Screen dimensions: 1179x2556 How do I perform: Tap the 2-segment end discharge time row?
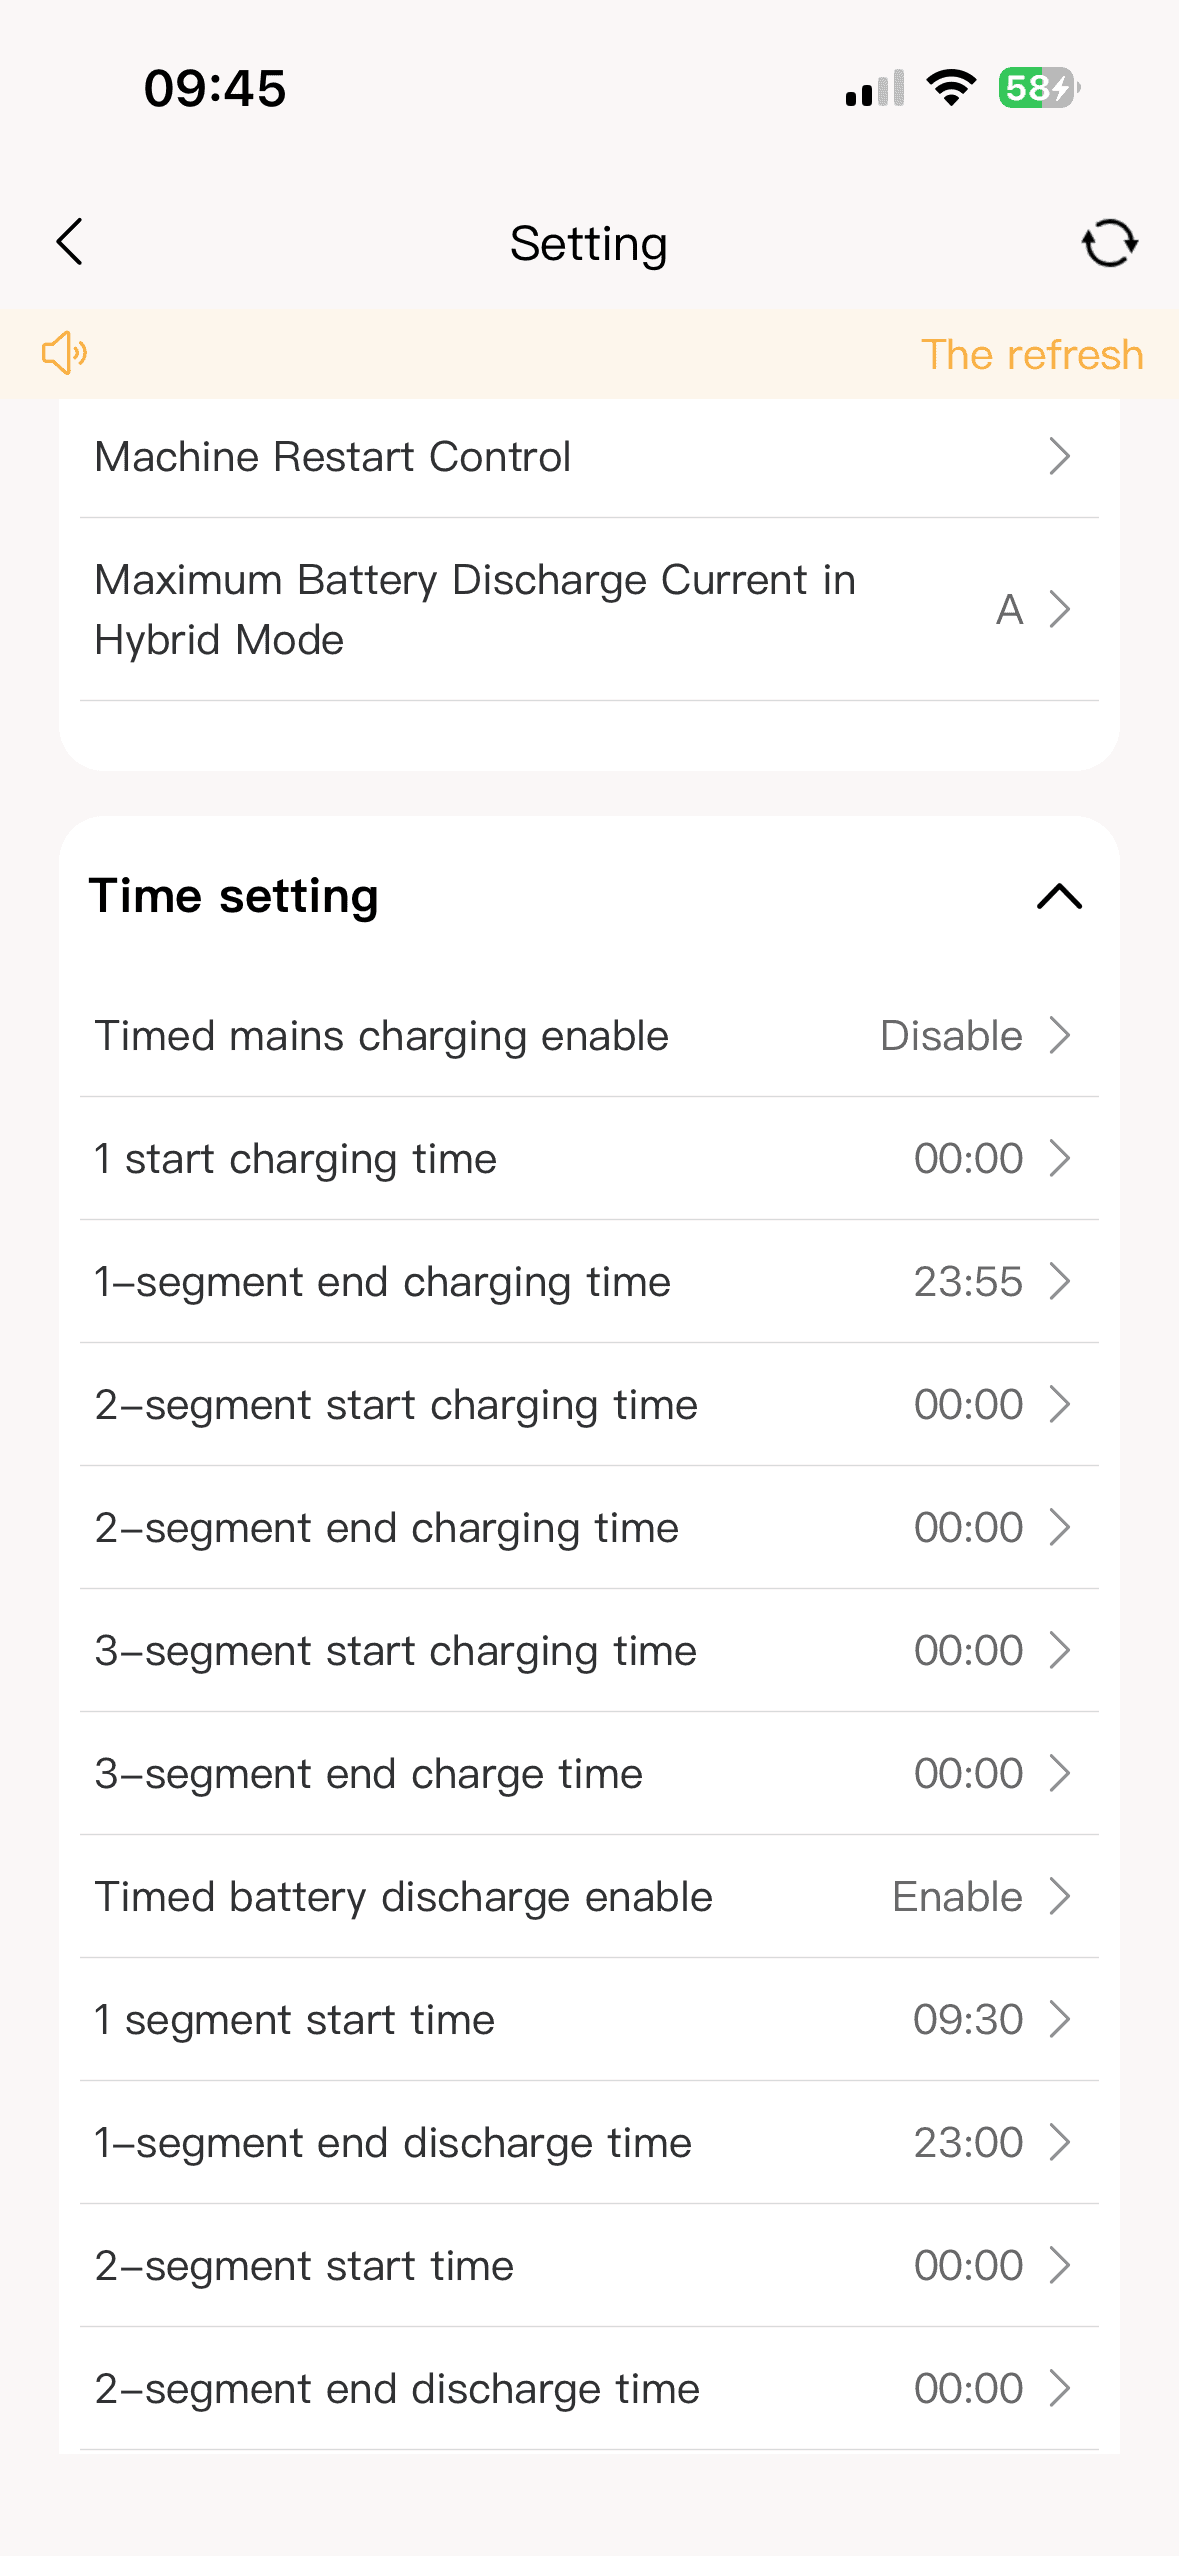pyautogui.click(x=588, y=2389)
